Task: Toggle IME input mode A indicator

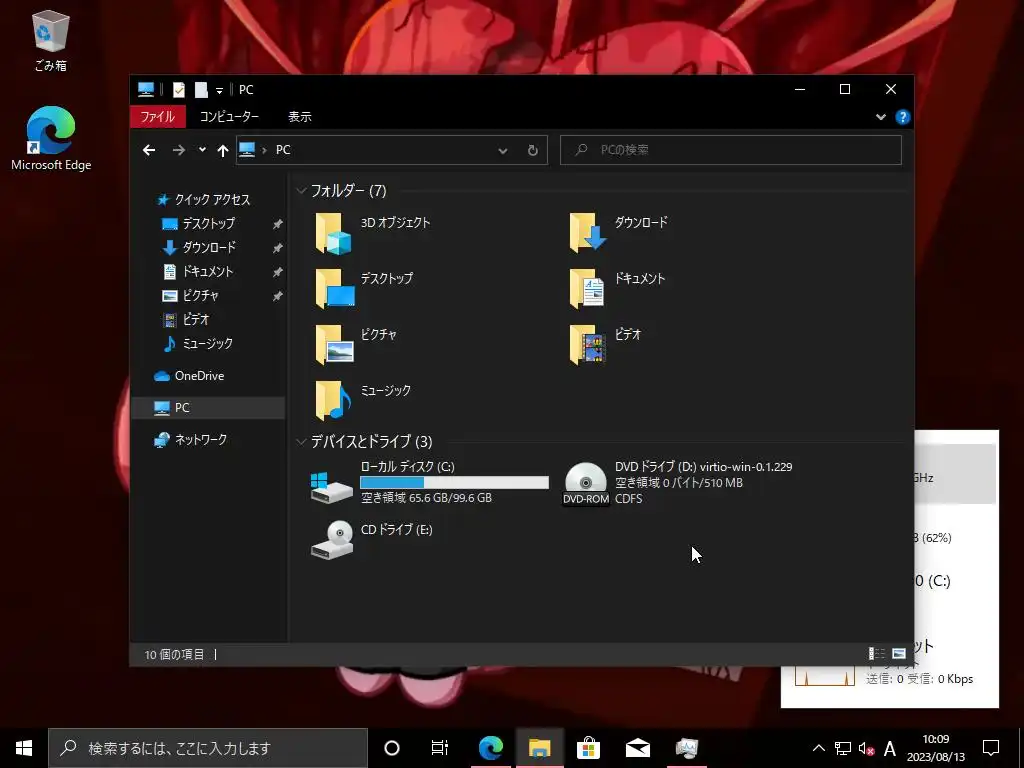Action: click(889, 748)
